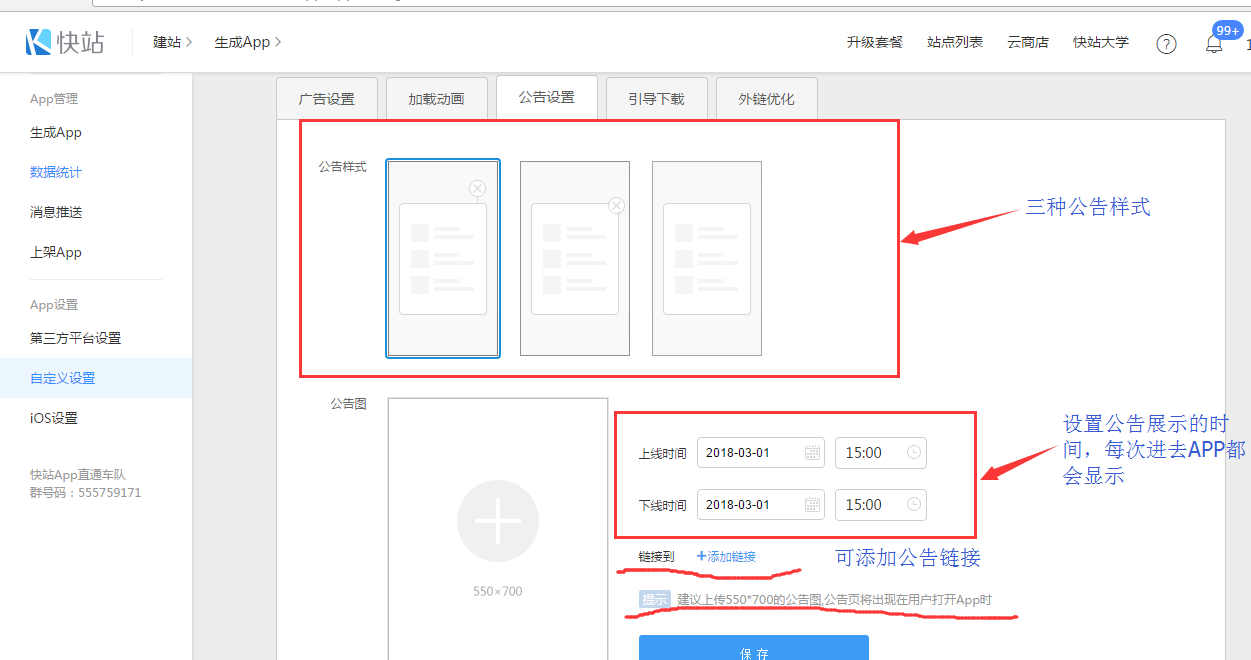Click the 添加链接 link
Viewport: 1251px width, 660px height.
726,557
